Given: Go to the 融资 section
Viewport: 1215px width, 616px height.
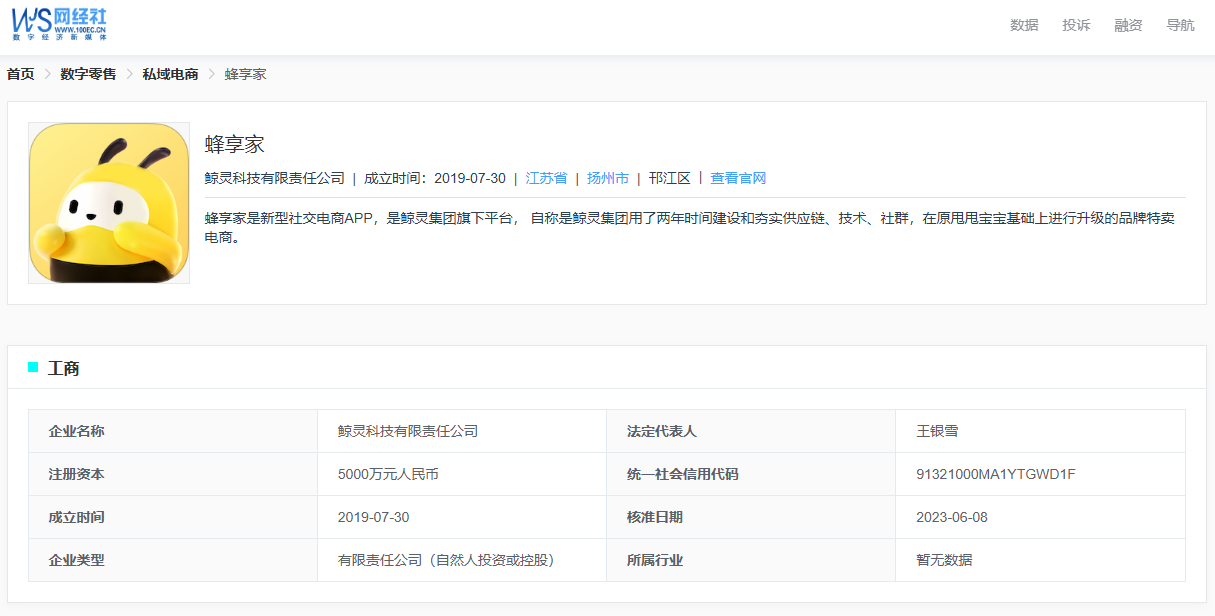Looking at the screenshot, I should [x=1128, y=25].
